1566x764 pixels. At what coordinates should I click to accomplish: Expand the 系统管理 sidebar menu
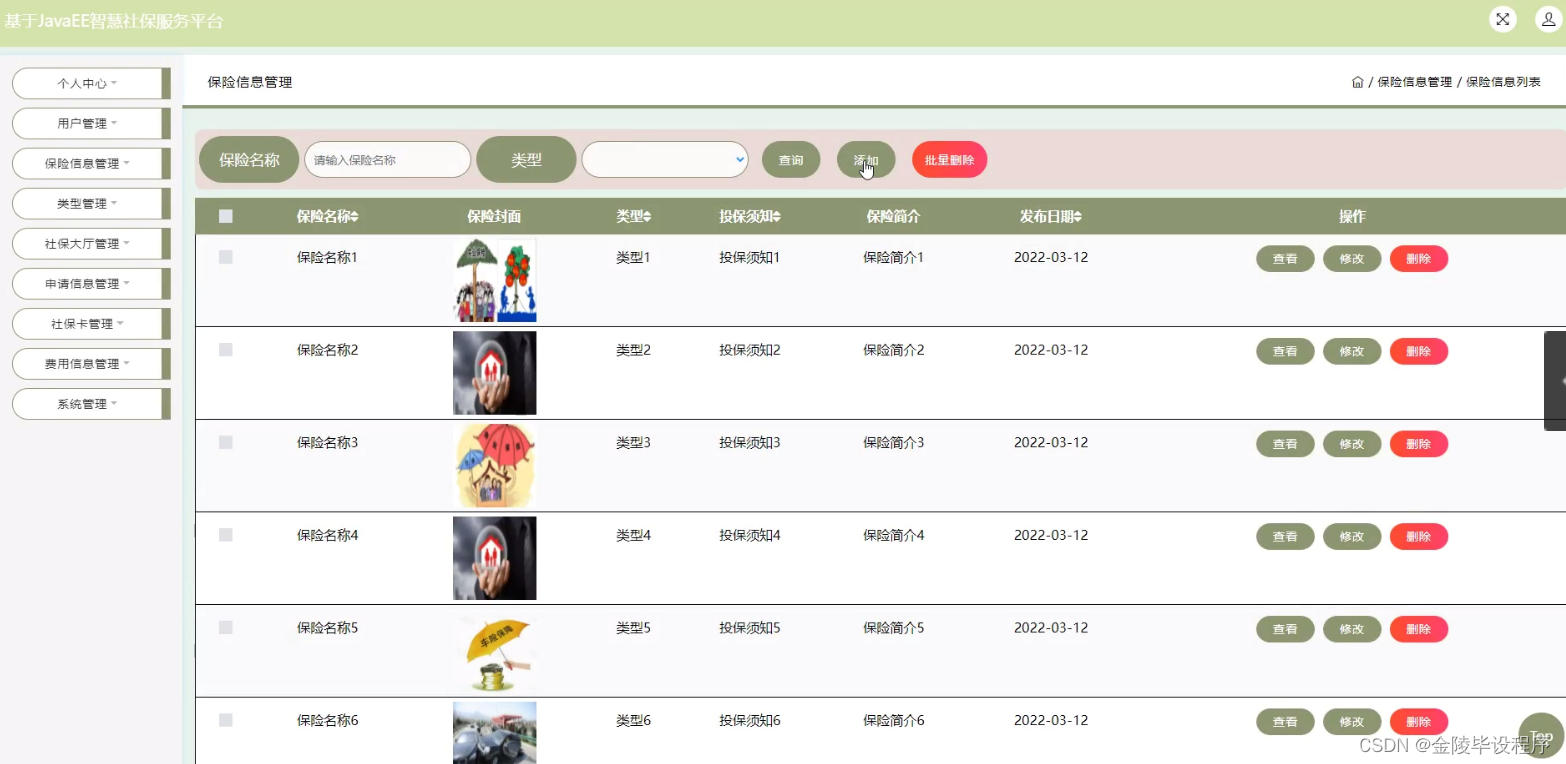[90, 403]
